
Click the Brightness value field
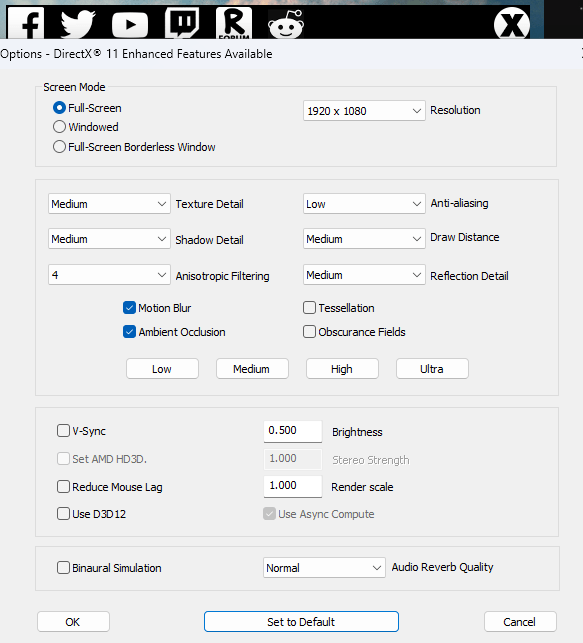(x=293, y=431)
